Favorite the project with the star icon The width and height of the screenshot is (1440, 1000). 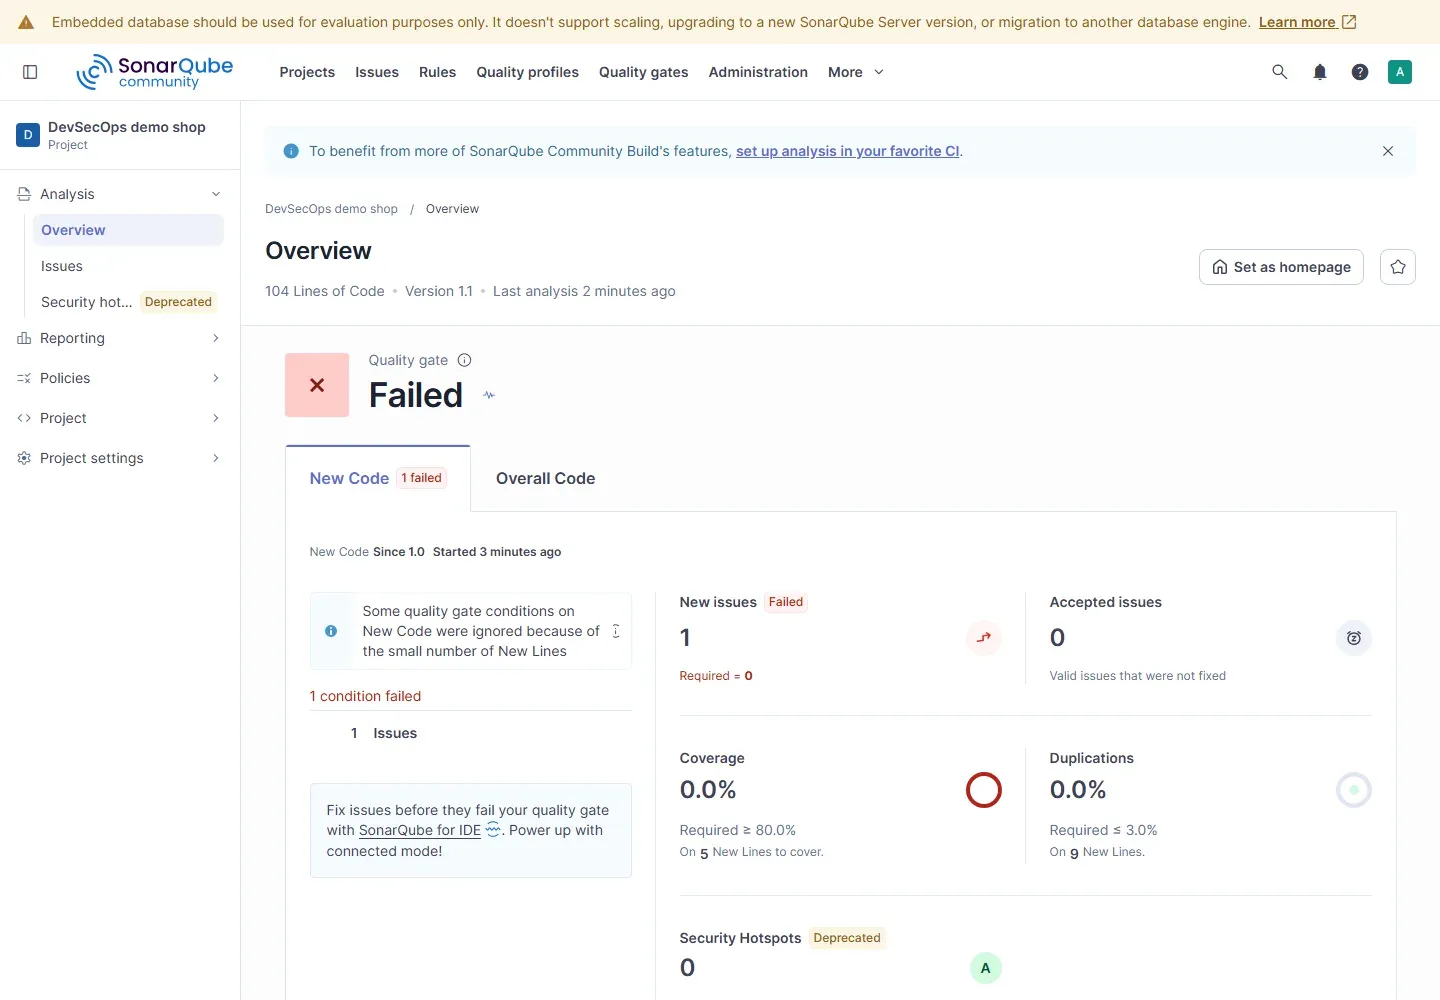(1398, 267)
